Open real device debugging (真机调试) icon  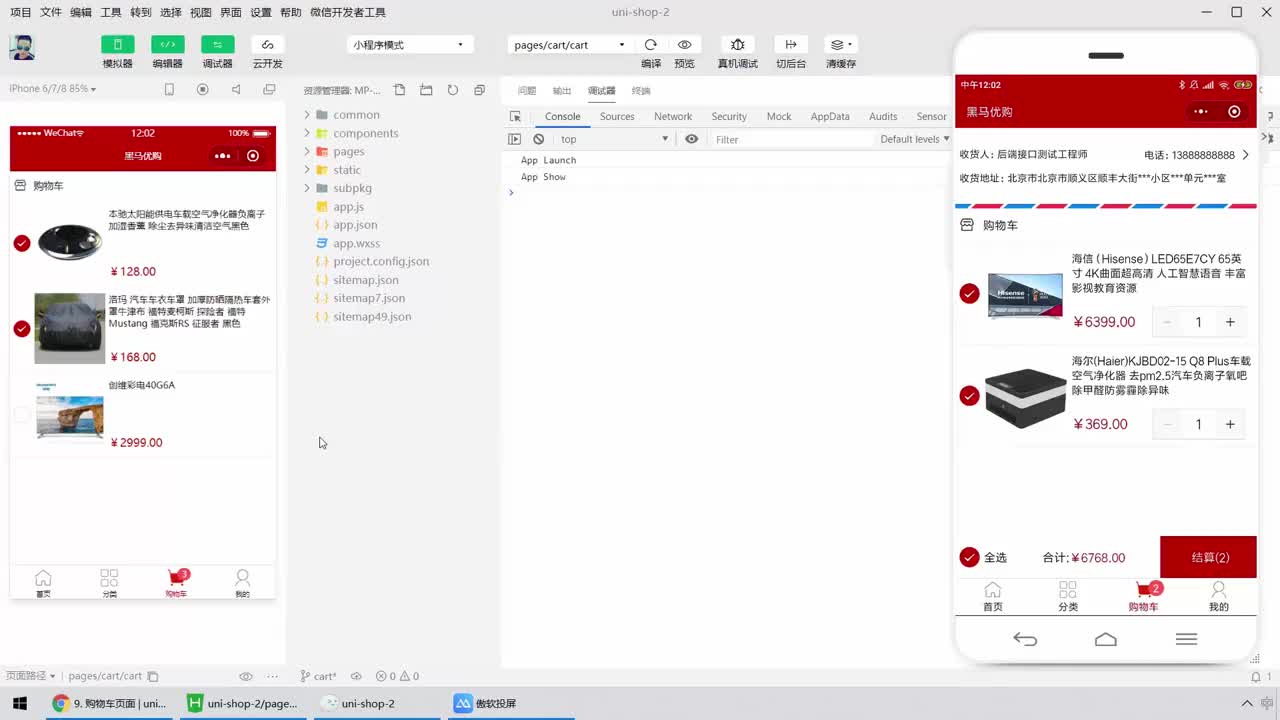(737, 45)
